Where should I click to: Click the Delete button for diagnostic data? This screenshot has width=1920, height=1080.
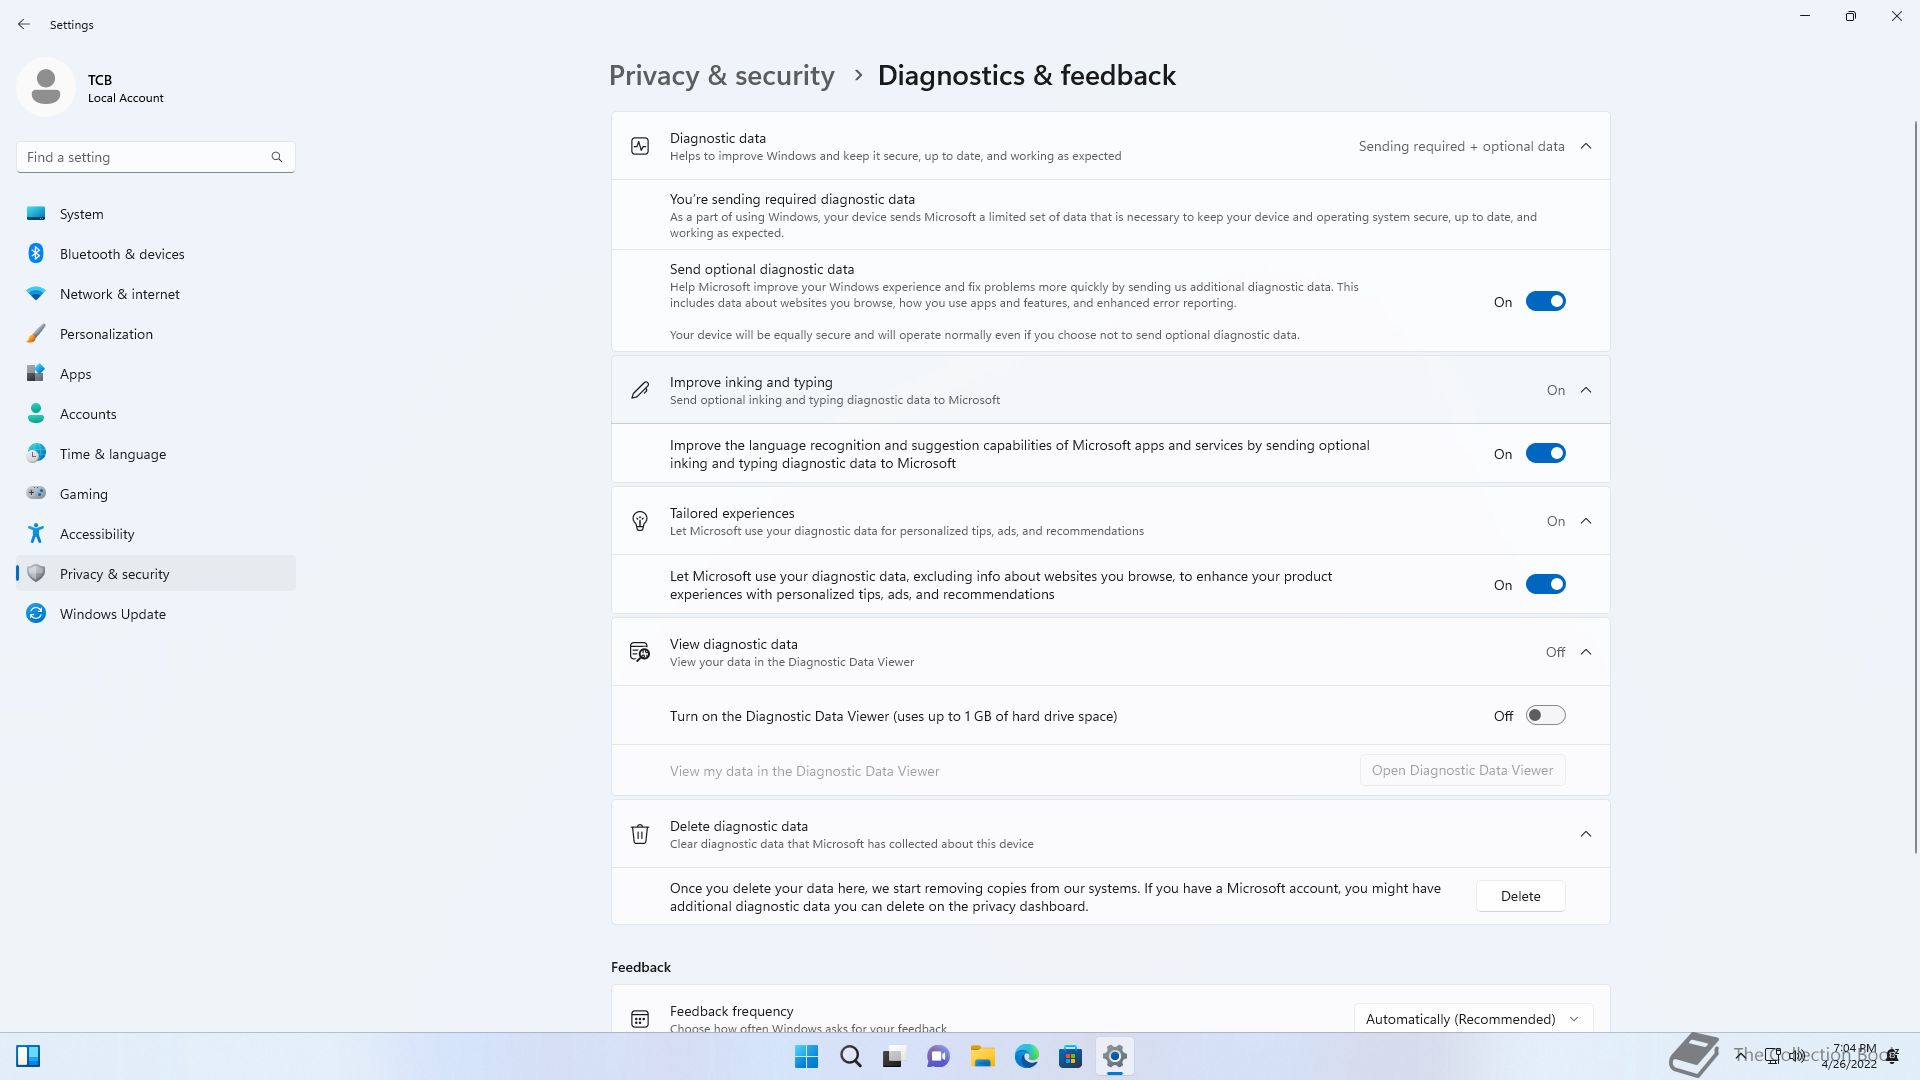click(x=1520, y=897)
